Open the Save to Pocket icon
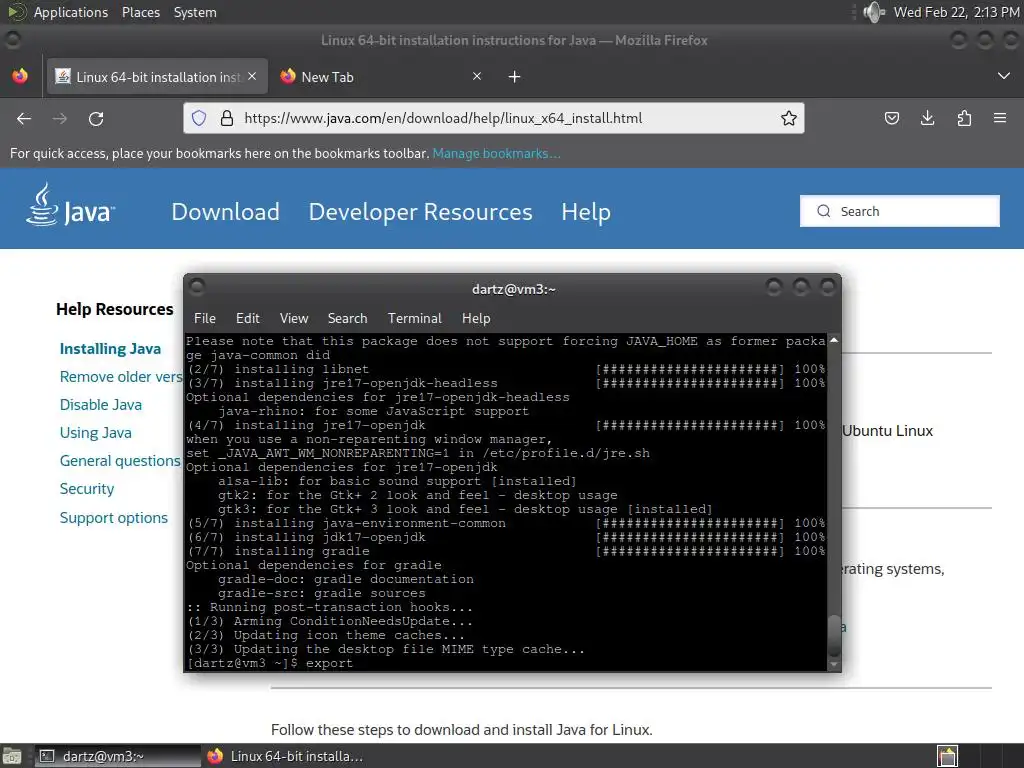This screenshot has height=768, width=1024. click(x=891, y=118)
